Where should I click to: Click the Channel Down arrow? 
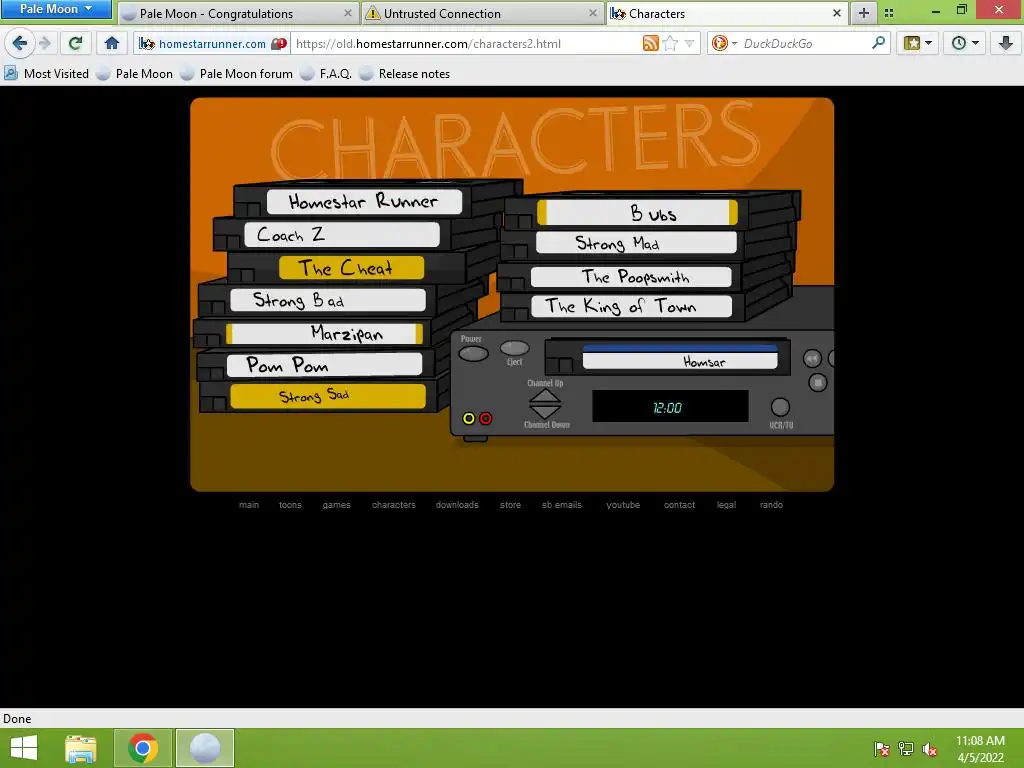pyautogui.click(x=545, y=412)
